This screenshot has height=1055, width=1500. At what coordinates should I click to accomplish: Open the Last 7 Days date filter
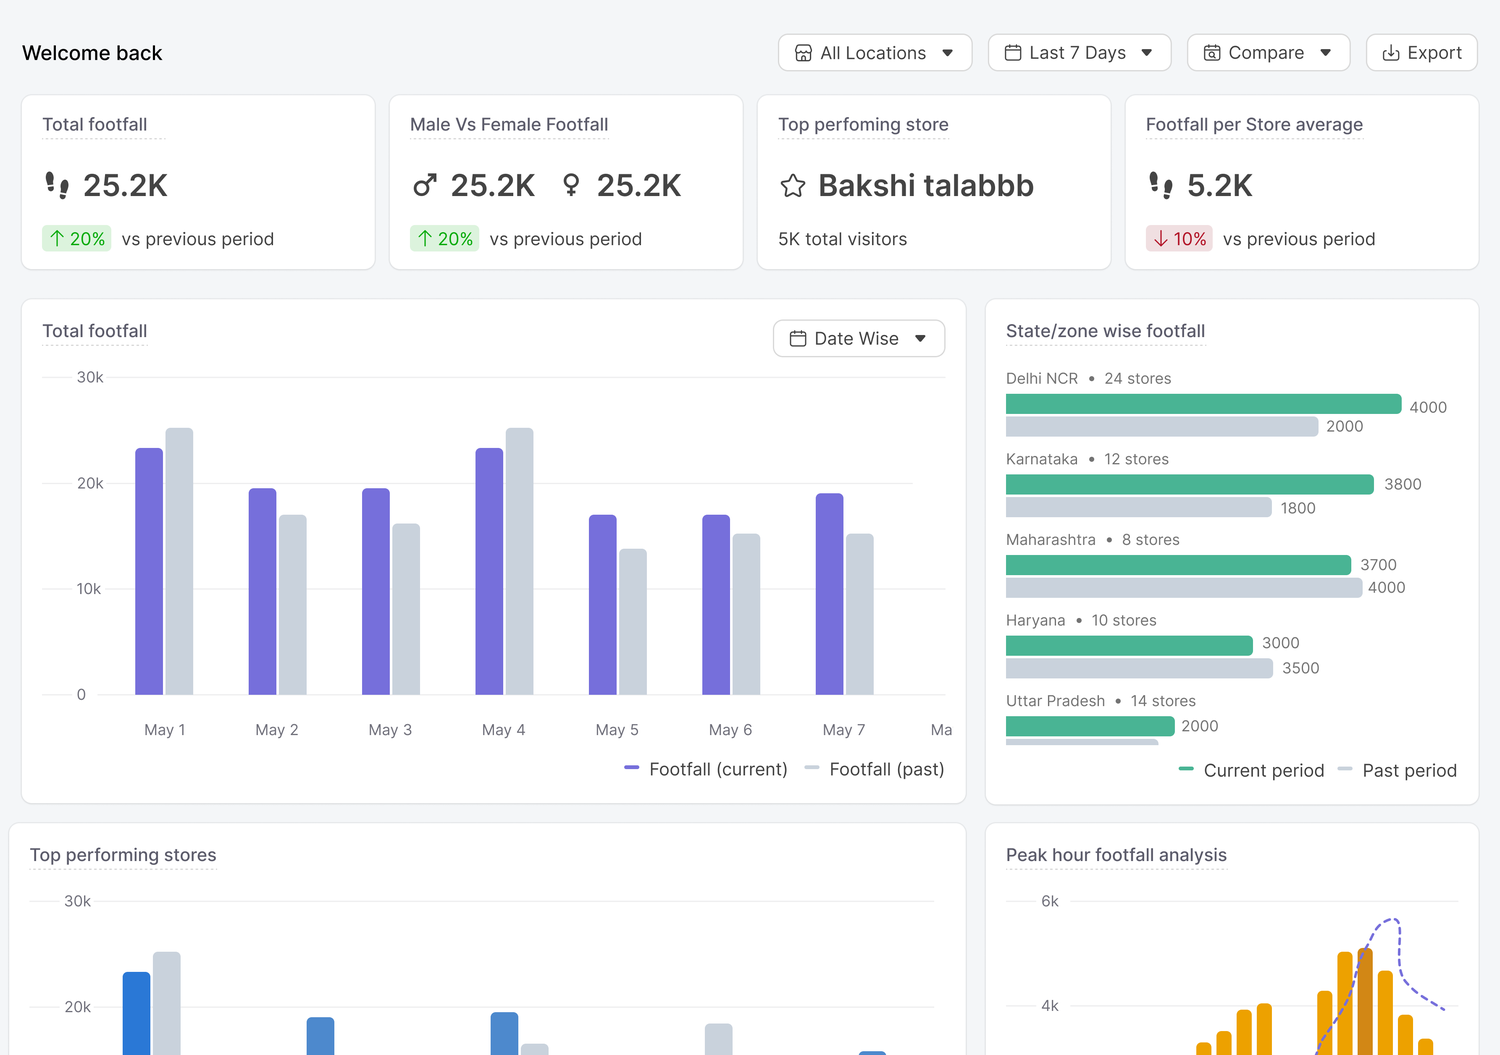click(1079, 53)
